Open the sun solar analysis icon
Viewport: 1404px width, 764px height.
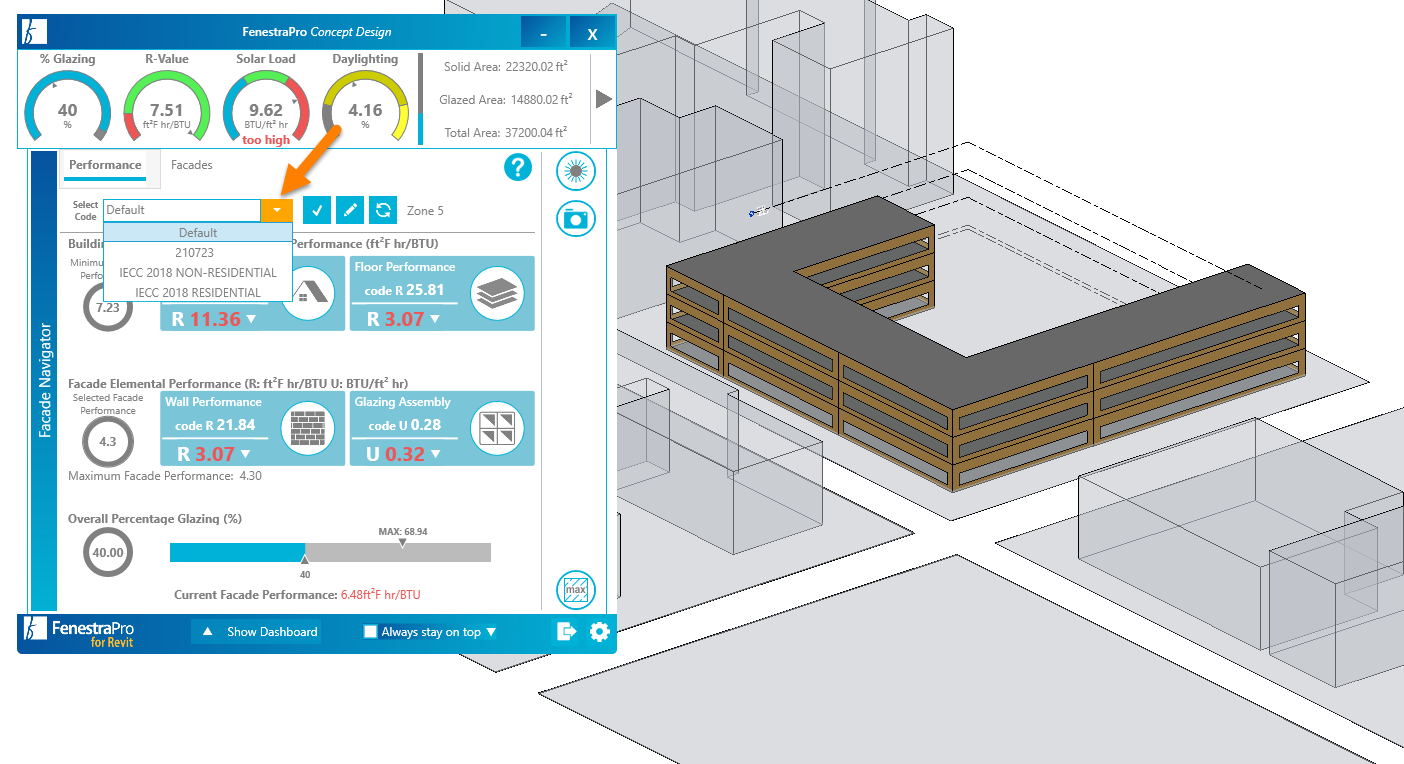coord(575,172)
